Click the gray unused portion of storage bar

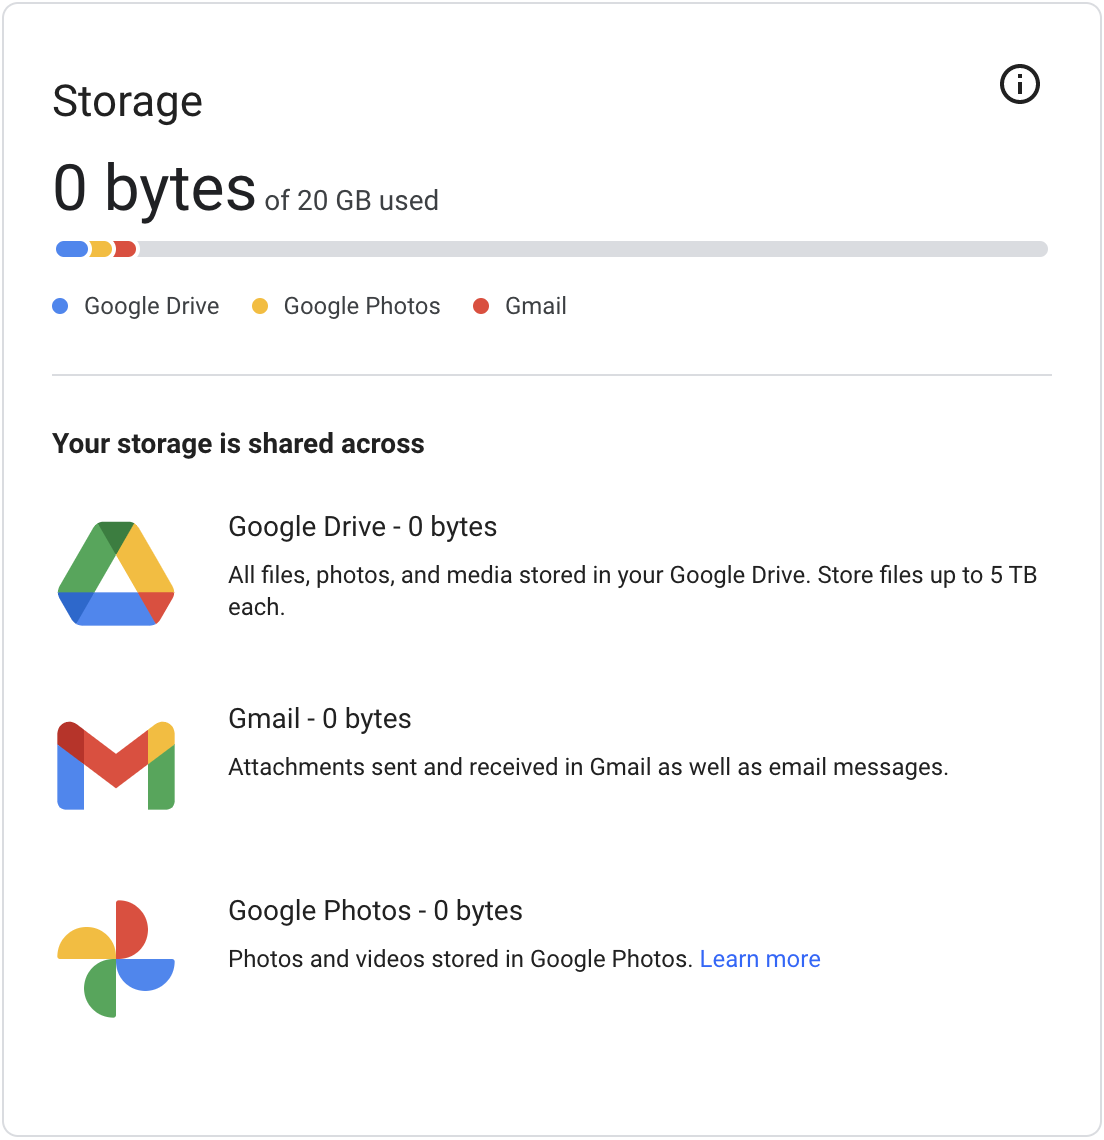[x=590, y=249]
